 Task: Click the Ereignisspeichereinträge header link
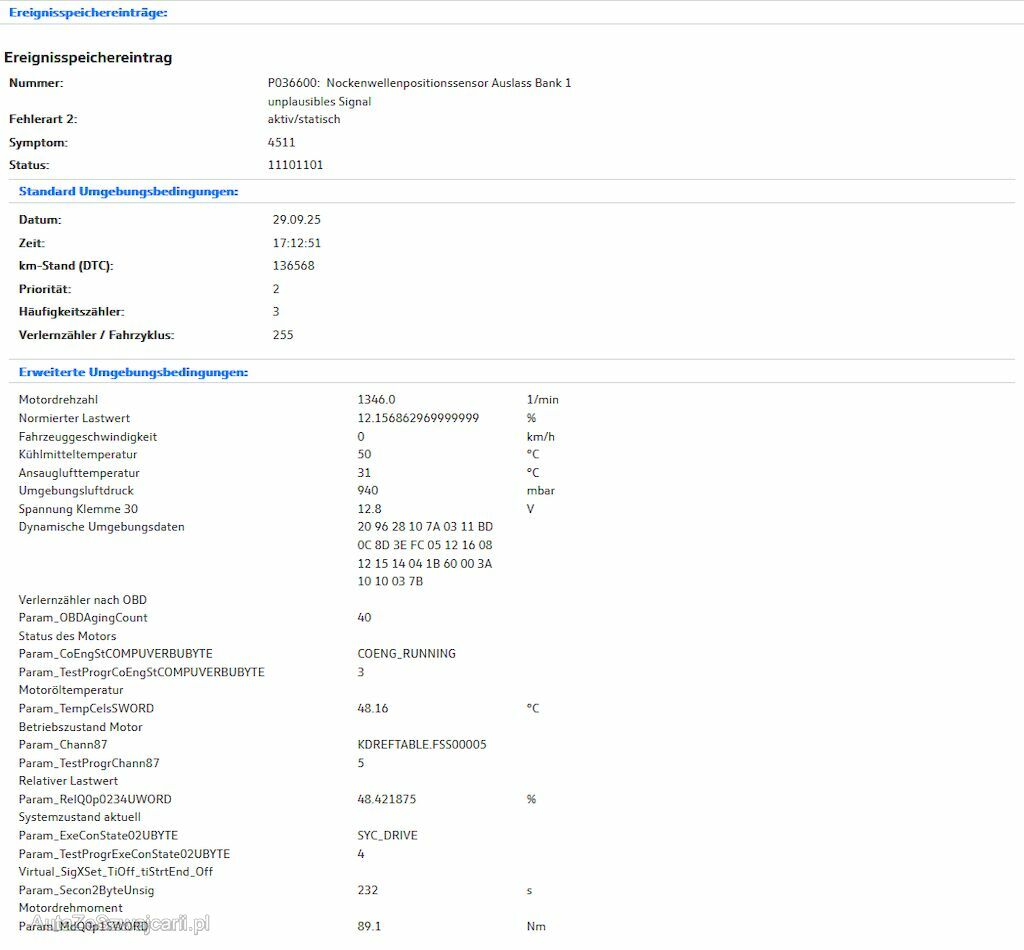[x=88, y=13]
